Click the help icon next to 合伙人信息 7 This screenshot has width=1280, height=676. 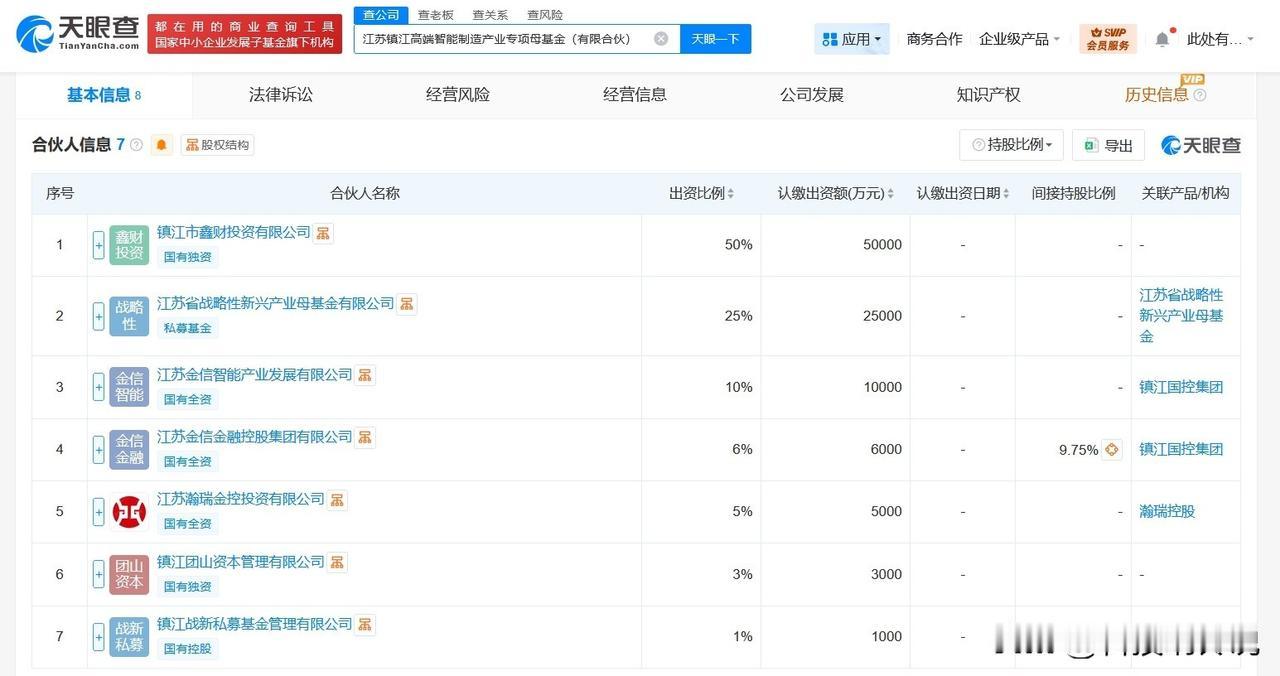click(137, 145)
